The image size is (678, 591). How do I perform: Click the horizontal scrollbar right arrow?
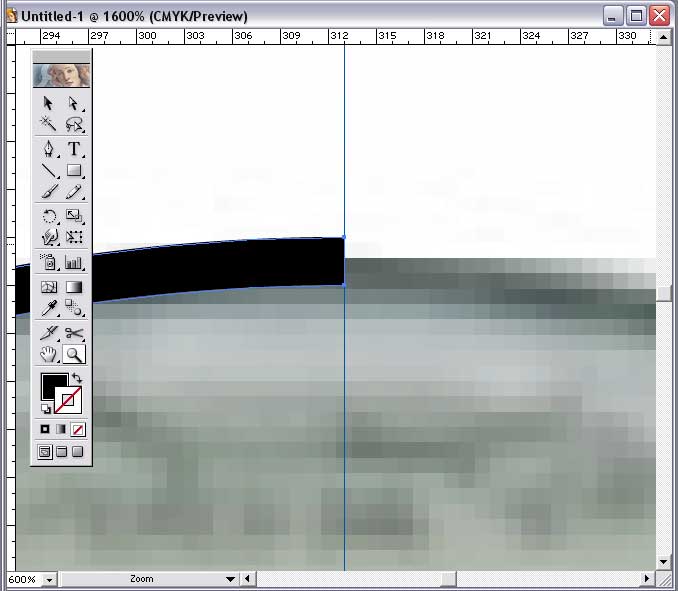[x=647, y=578]
